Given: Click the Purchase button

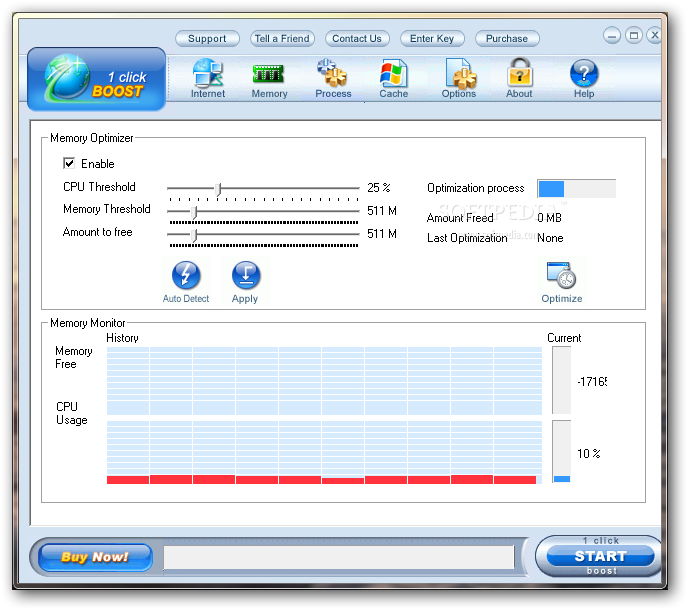Looking at the screenshot, I should pos(507,39).
